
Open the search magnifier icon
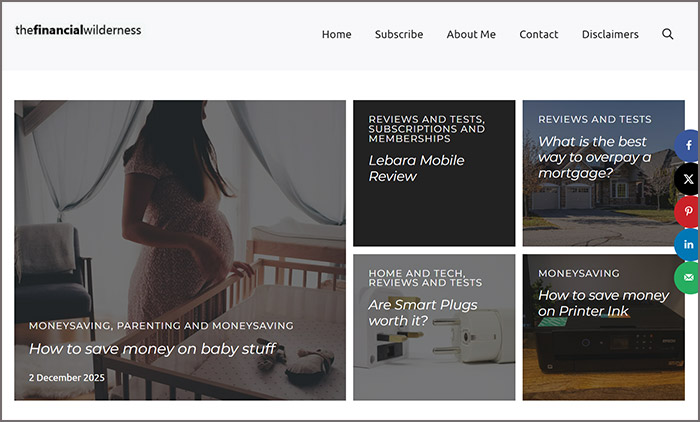667,34
